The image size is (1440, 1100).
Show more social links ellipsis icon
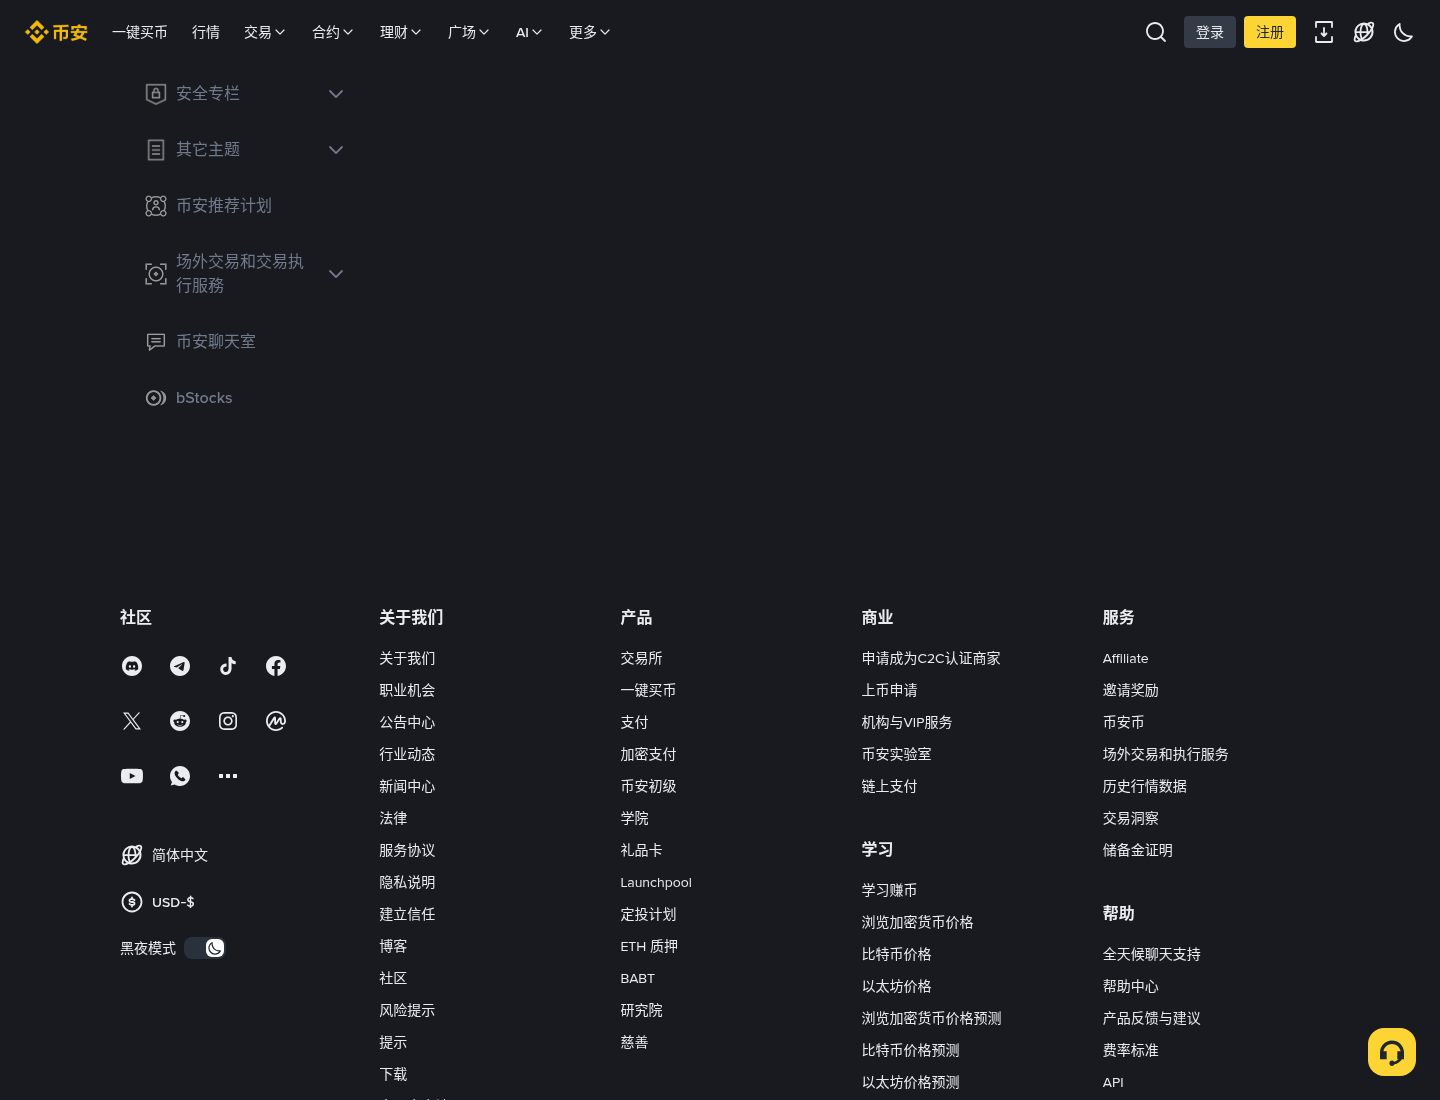coord(228,776)
